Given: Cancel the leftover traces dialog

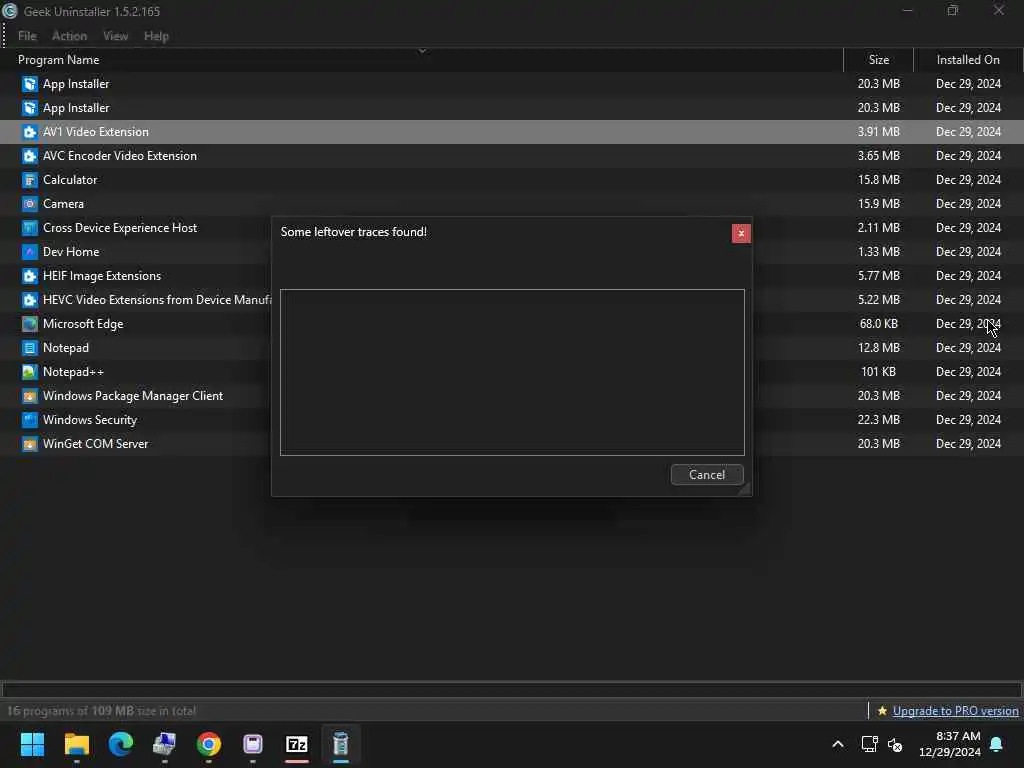Looking at the screenshot, I should click(x=707, y=475).
